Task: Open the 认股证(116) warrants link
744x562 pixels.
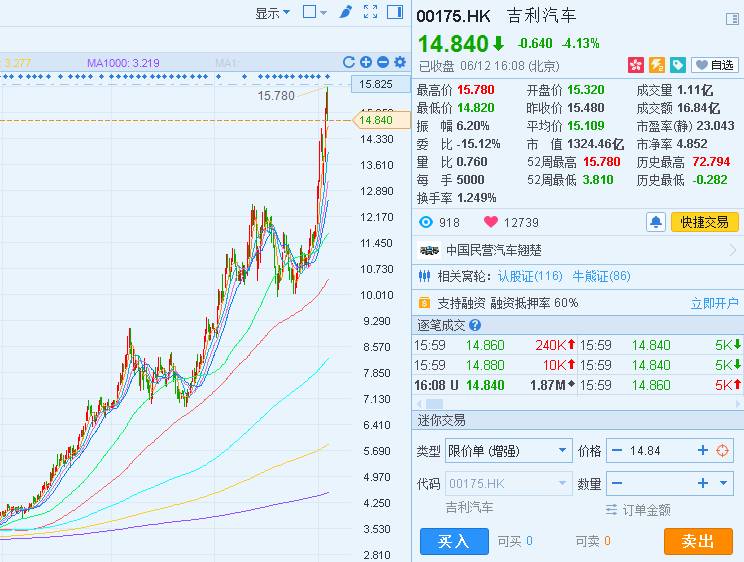Action: [530, 276]
